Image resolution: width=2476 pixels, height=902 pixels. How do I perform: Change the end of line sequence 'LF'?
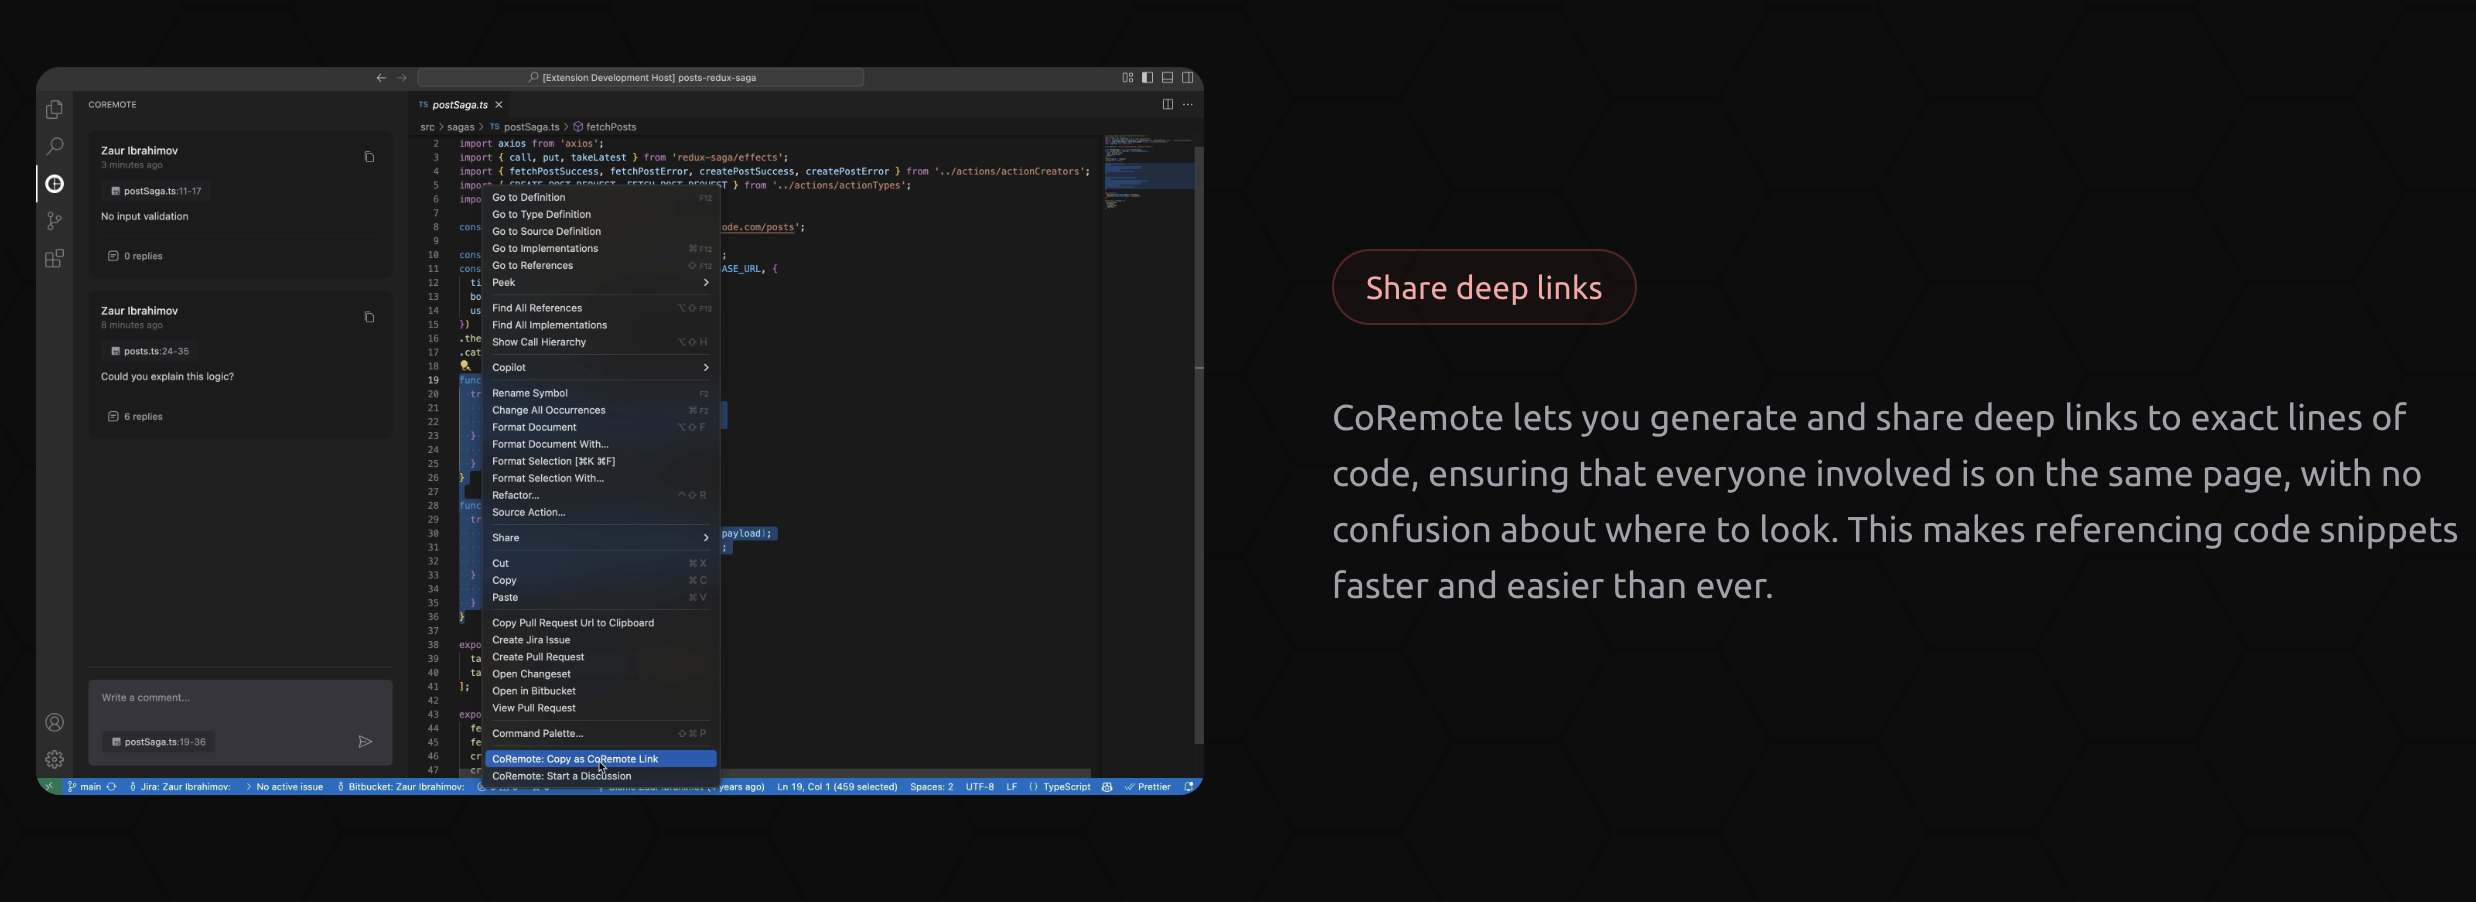(x=1011, y=786)
